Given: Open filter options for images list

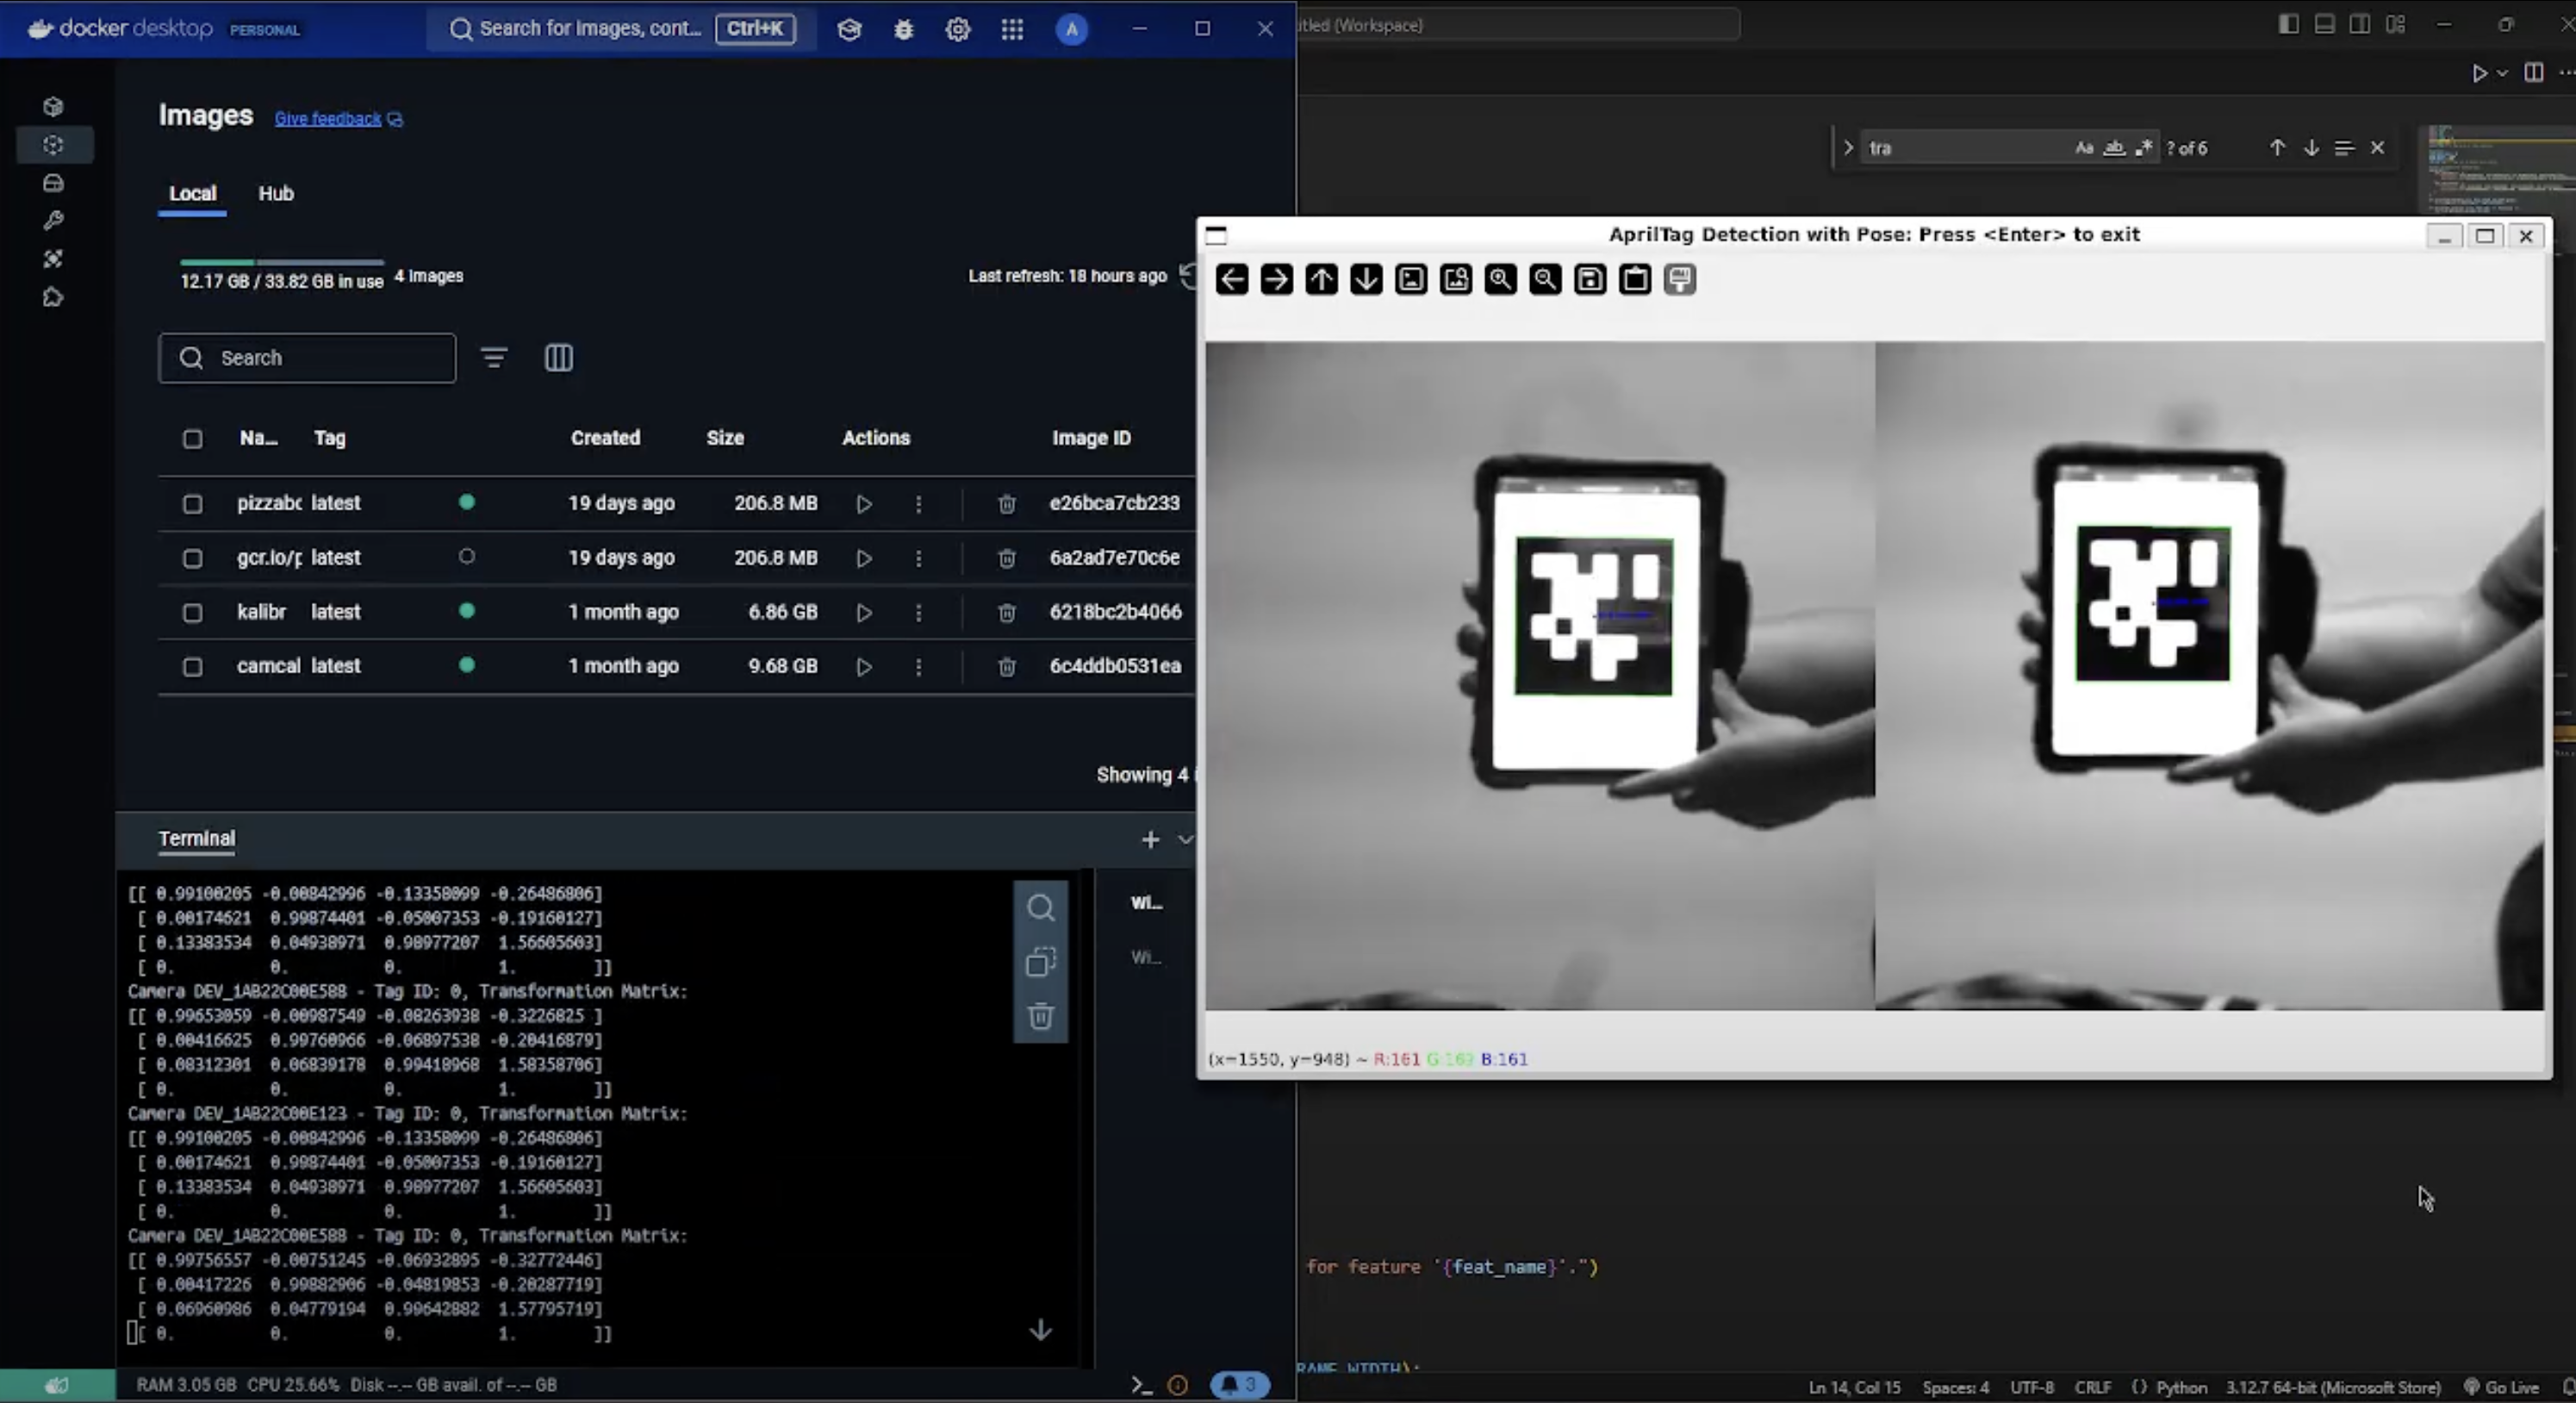Looking at the screenshot, I should click(494, 357).
